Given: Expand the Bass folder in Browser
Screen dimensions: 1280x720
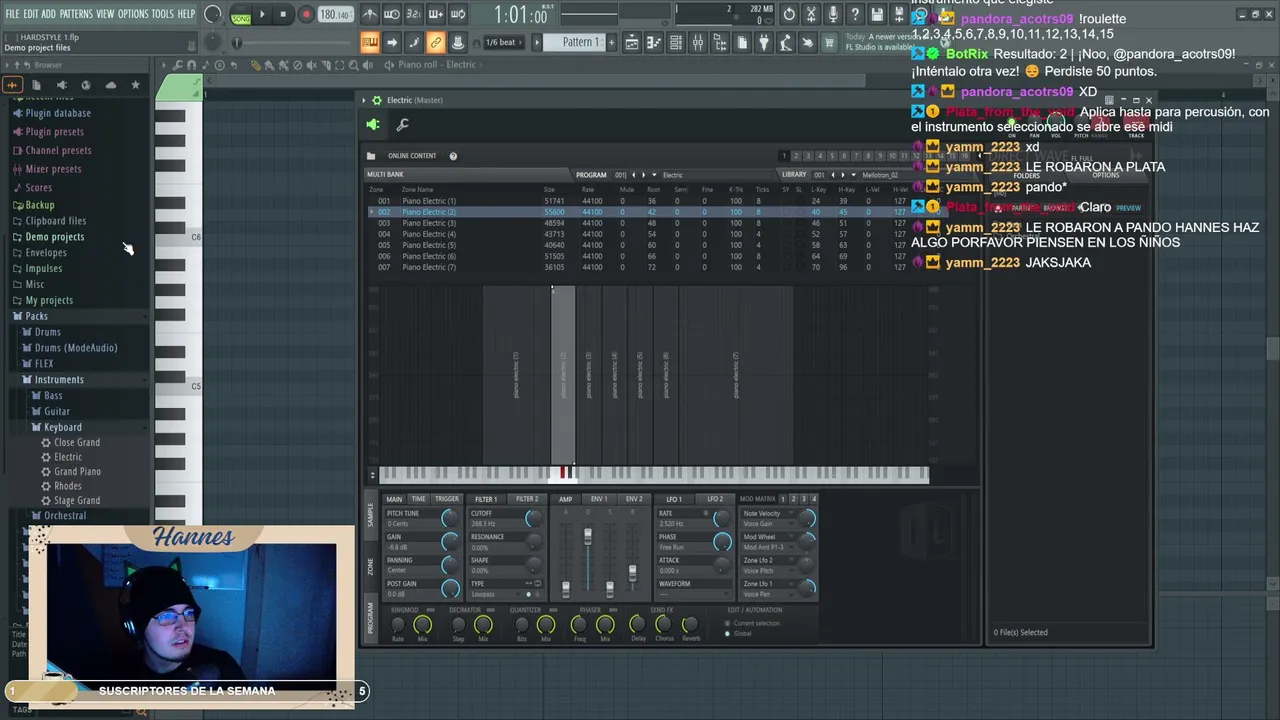Looking at the screenshot, I should [x=53, y=396].
